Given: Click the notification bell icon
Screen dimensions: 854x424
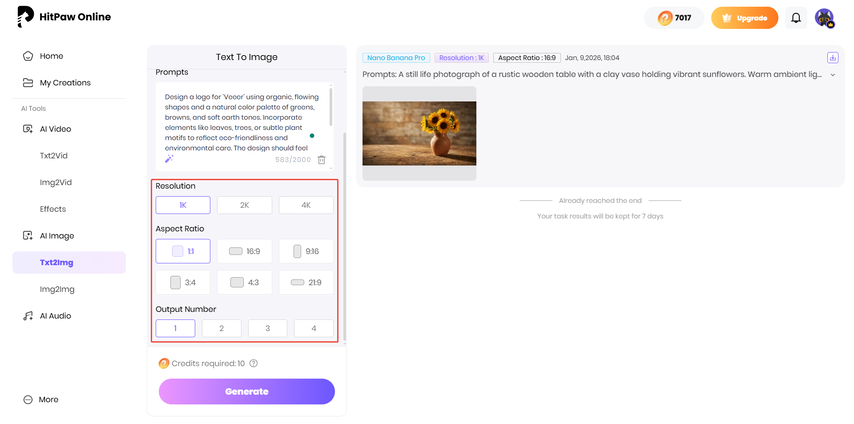Looking at the screenshot, I should pyautogui.click(x=796, y=18).
